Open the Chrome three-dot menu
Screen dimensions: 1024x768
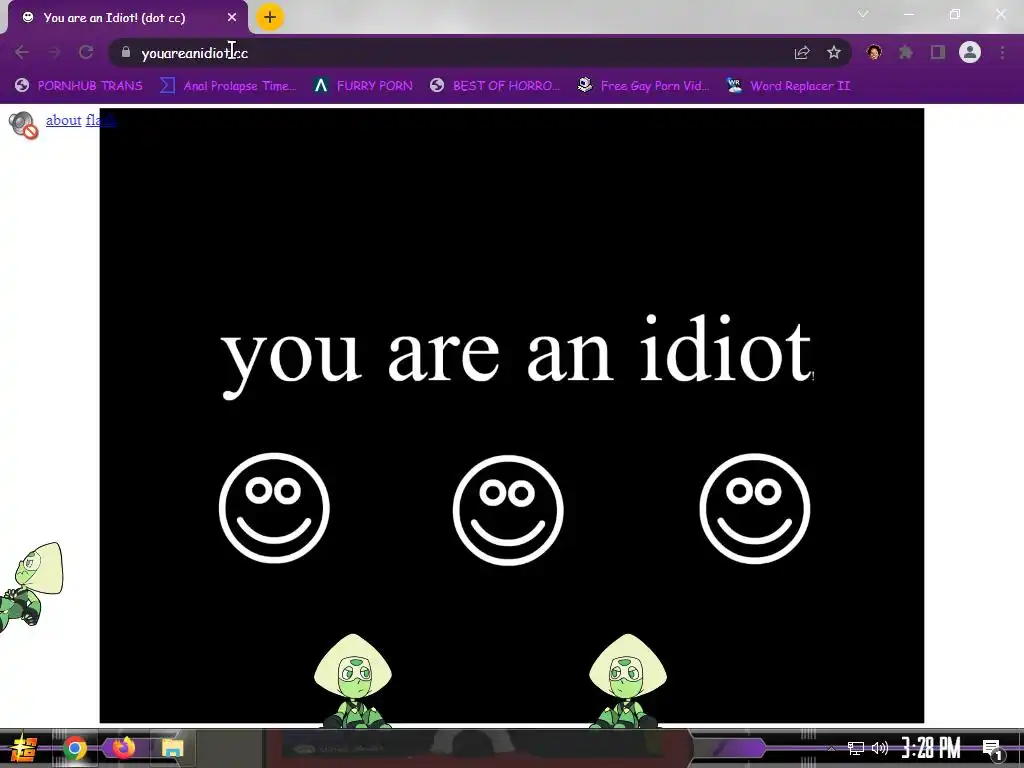(1002, 52)
